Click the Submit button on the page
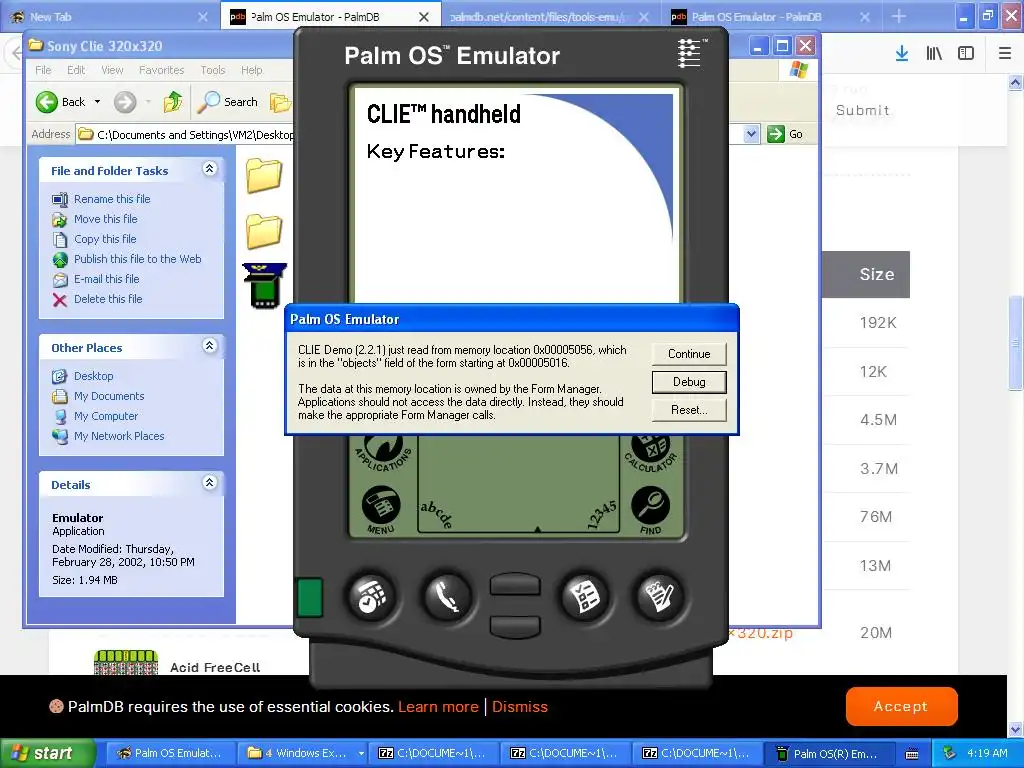The height and width of the screenshot is (768, 1024). (x=863, y=110)
